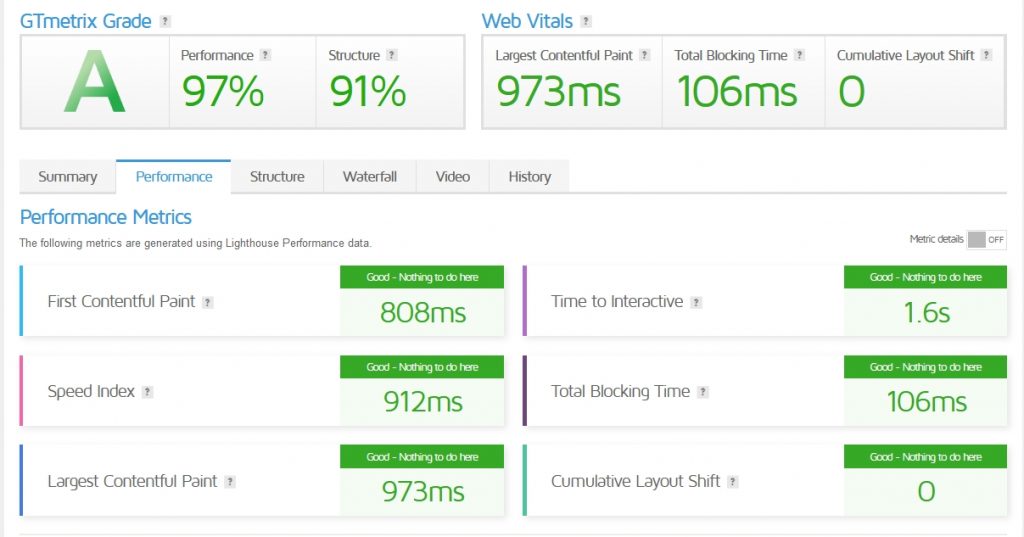Click Good status banner above 808ms
Viewport: 1024px width, 537px height.
coord(422,277)
